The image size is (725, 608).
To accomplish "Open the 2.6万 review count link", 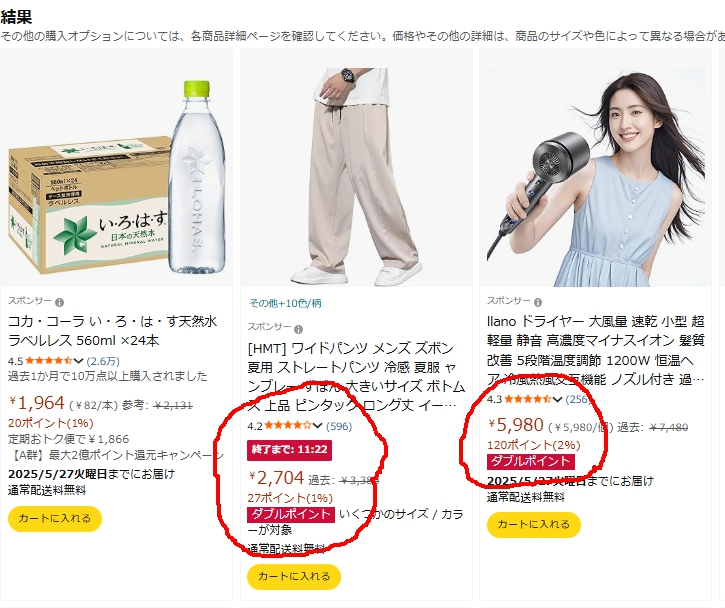I will tap(103, 361).
